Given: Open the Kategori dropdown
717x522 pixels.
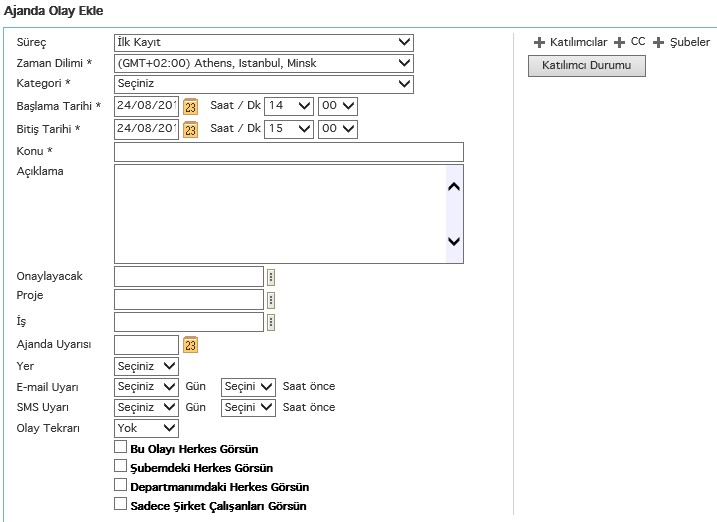Looking at the screenshot, I should pos(264,84).
